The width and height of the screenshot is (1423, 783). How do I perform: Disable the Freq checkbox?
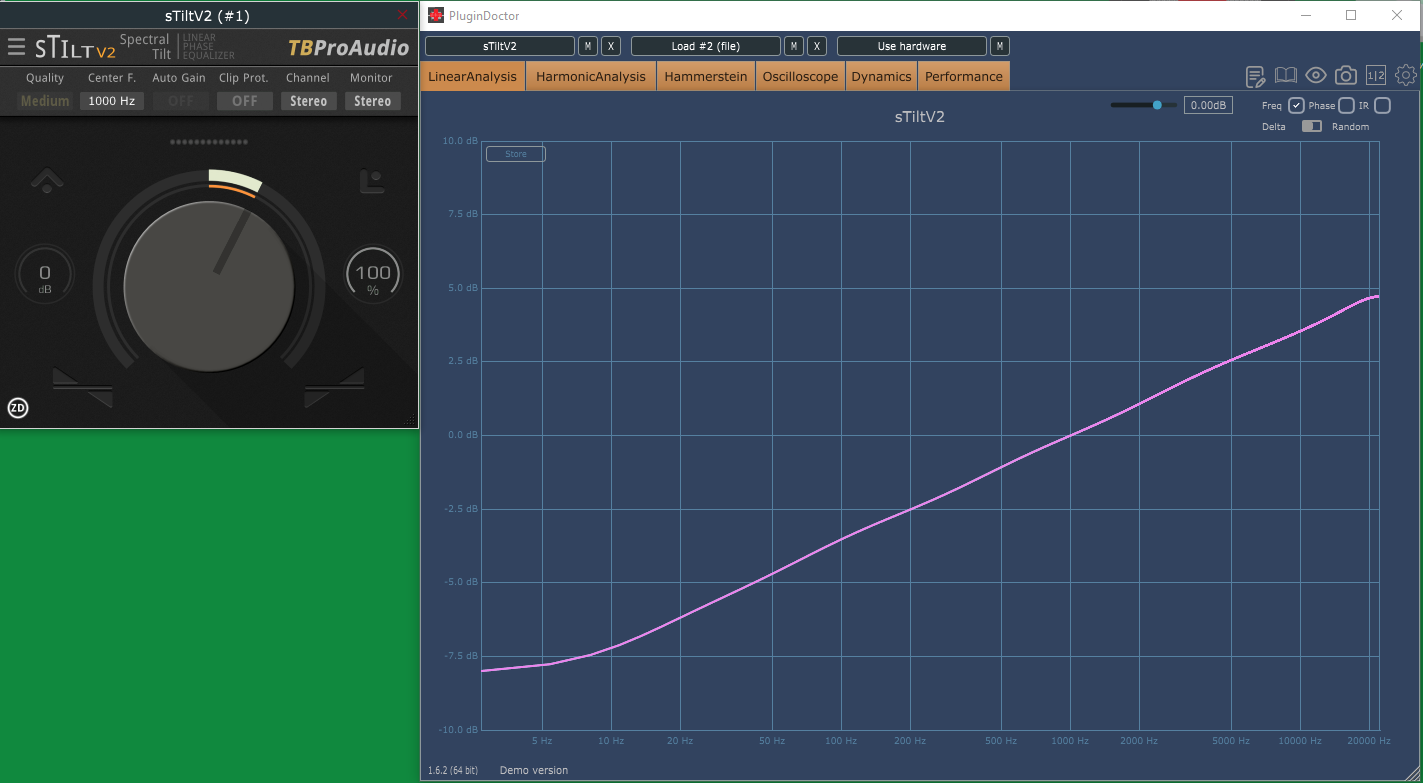1296,105
